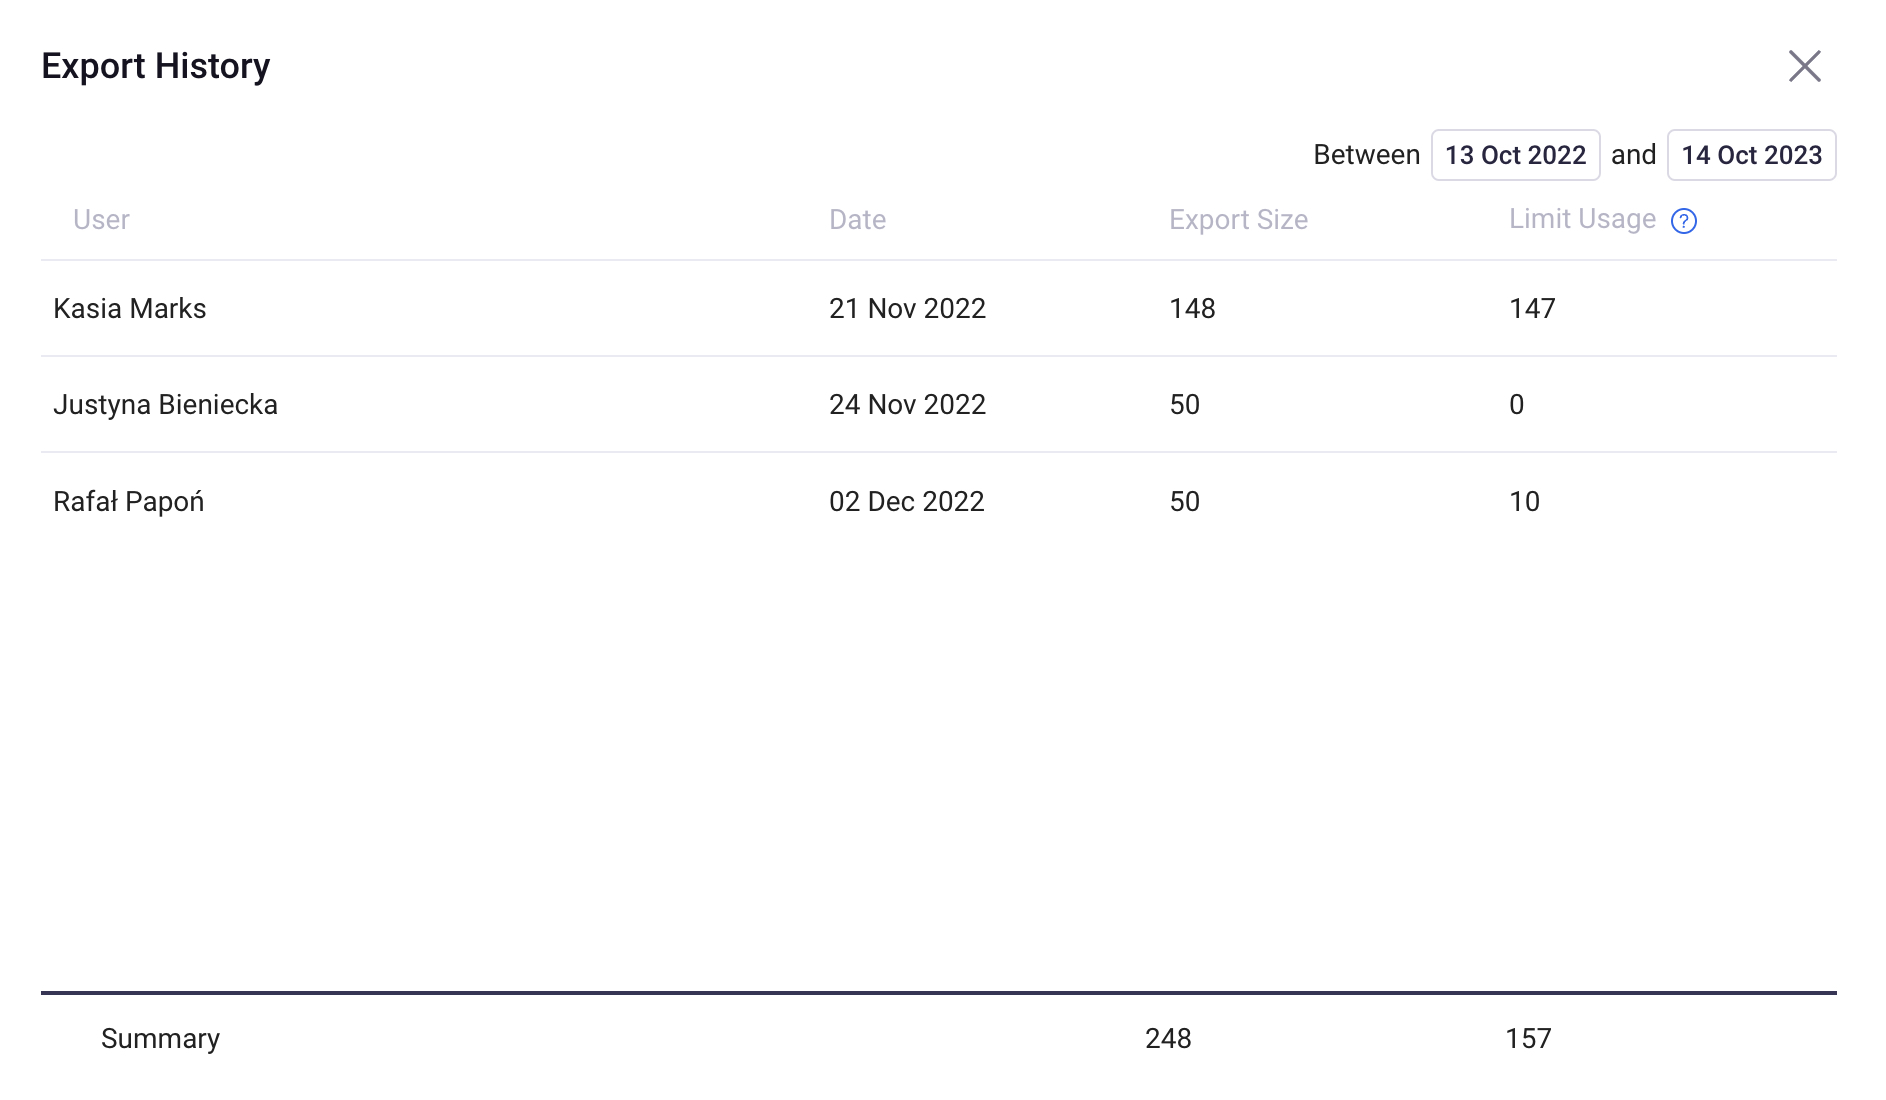Click the 02 Dec 2022 date cell
This screenshot has height=1100, width=1886.
pyautogui.click(x=907, y=501)
